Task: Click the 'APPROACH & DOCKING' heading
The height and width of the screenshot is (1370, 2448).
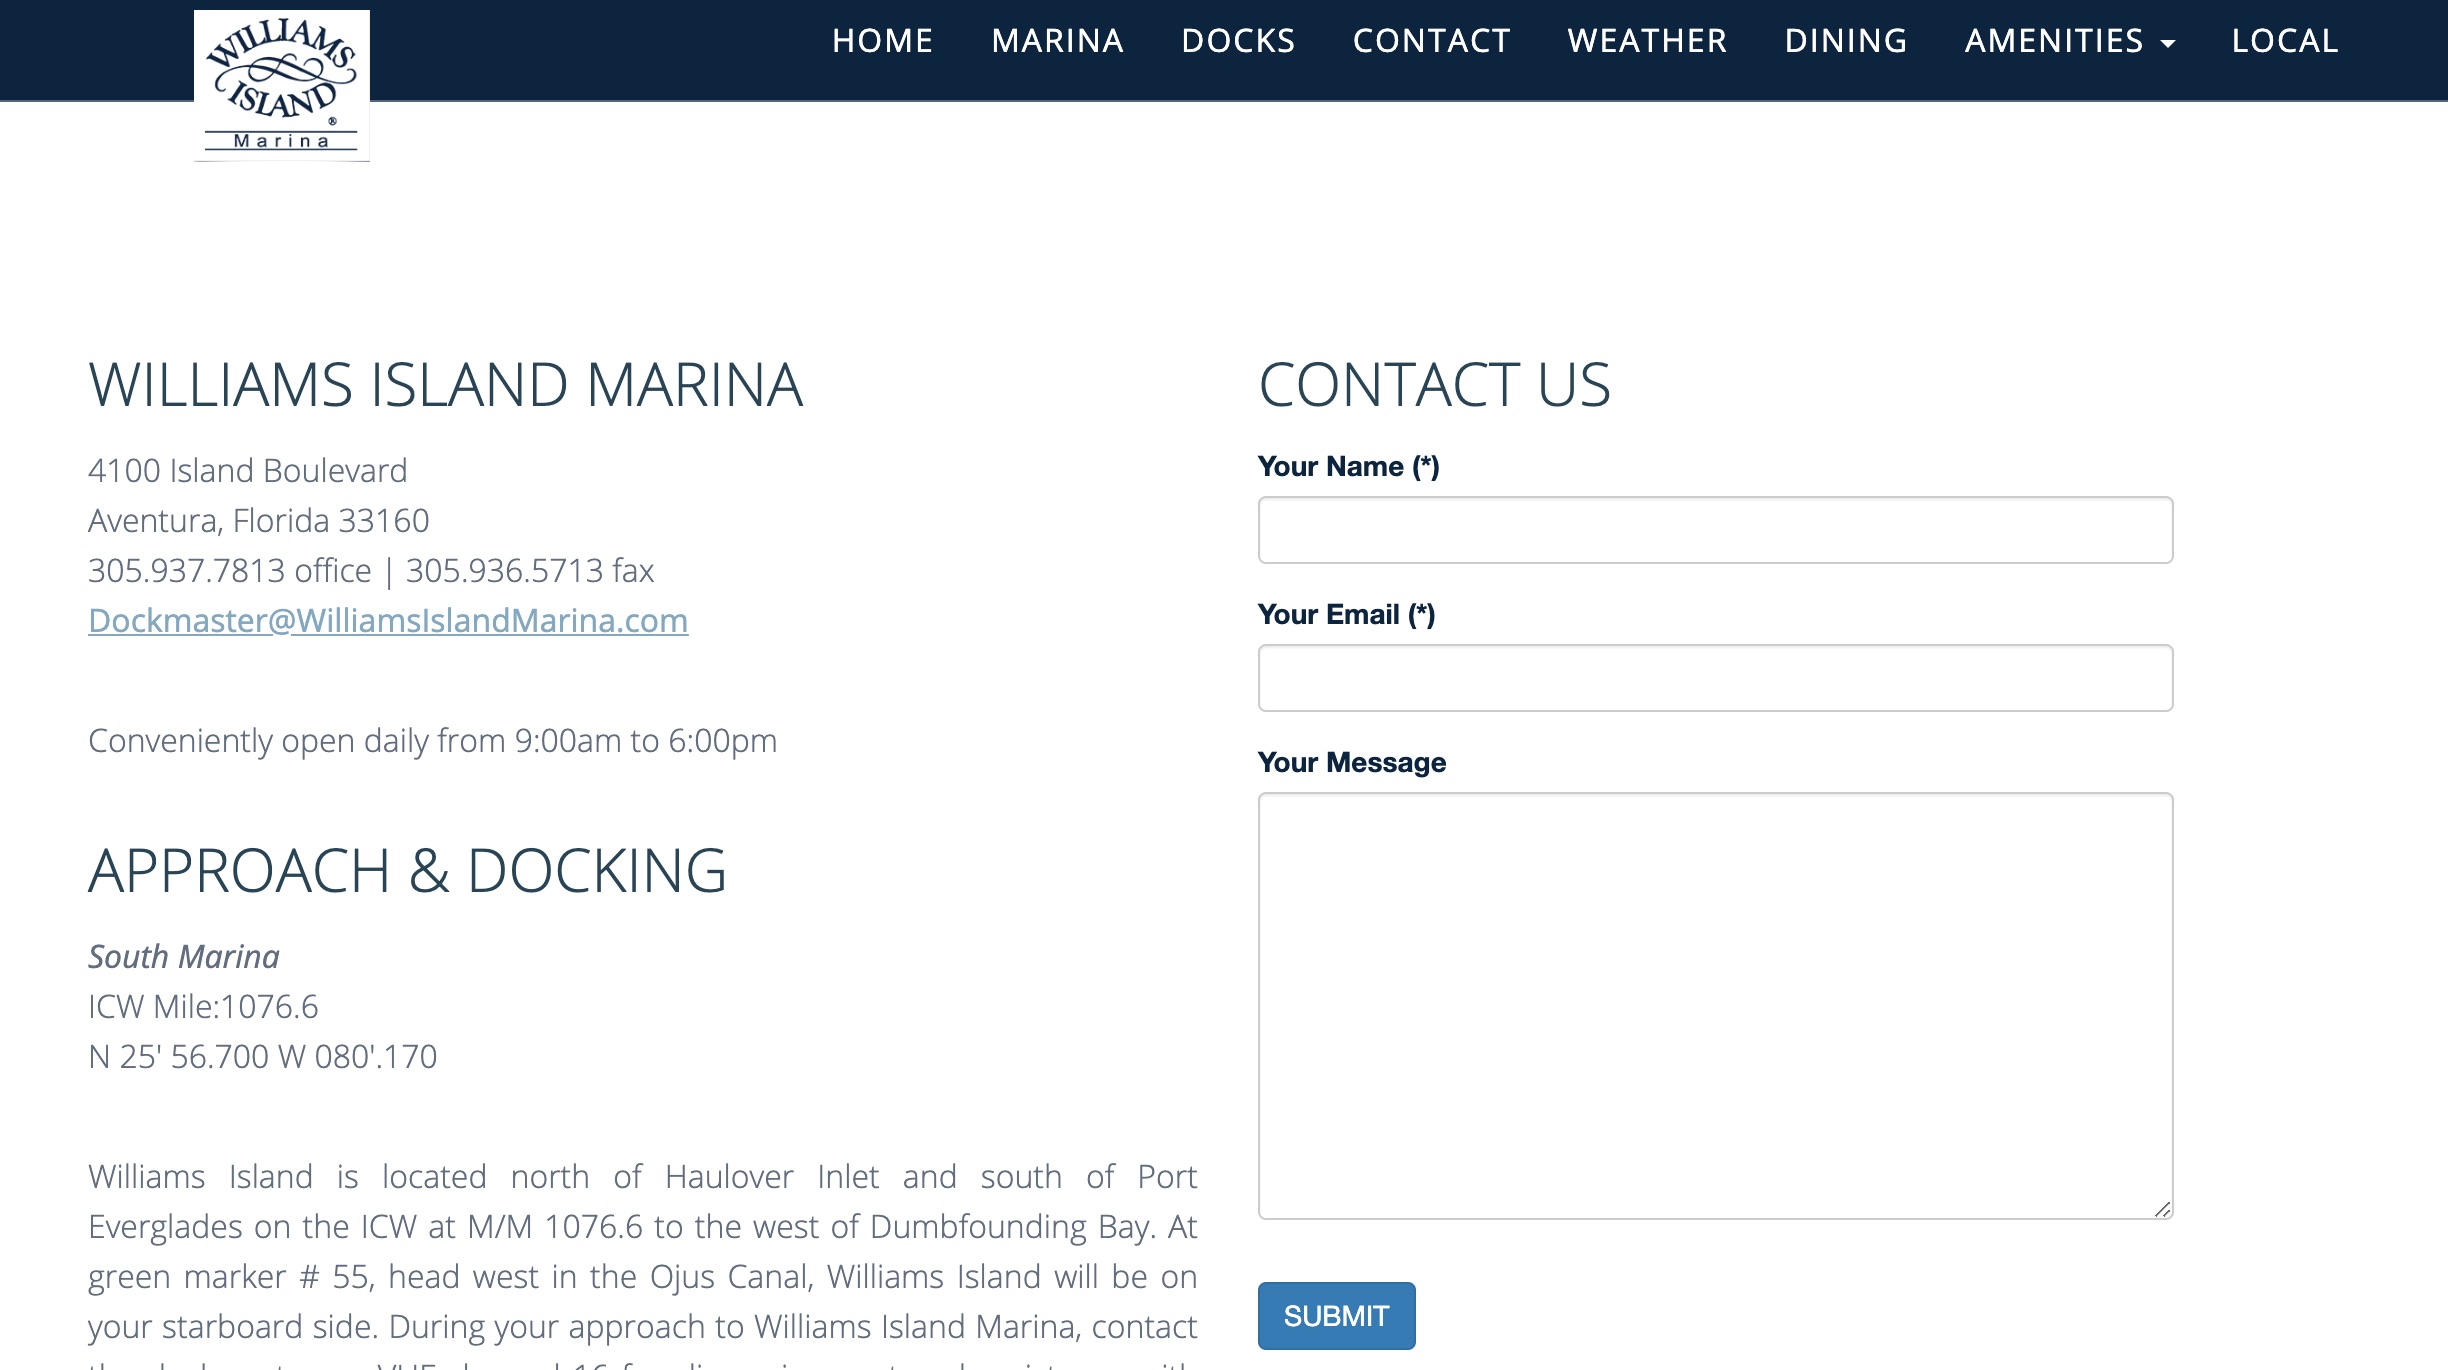Action: 407,871
